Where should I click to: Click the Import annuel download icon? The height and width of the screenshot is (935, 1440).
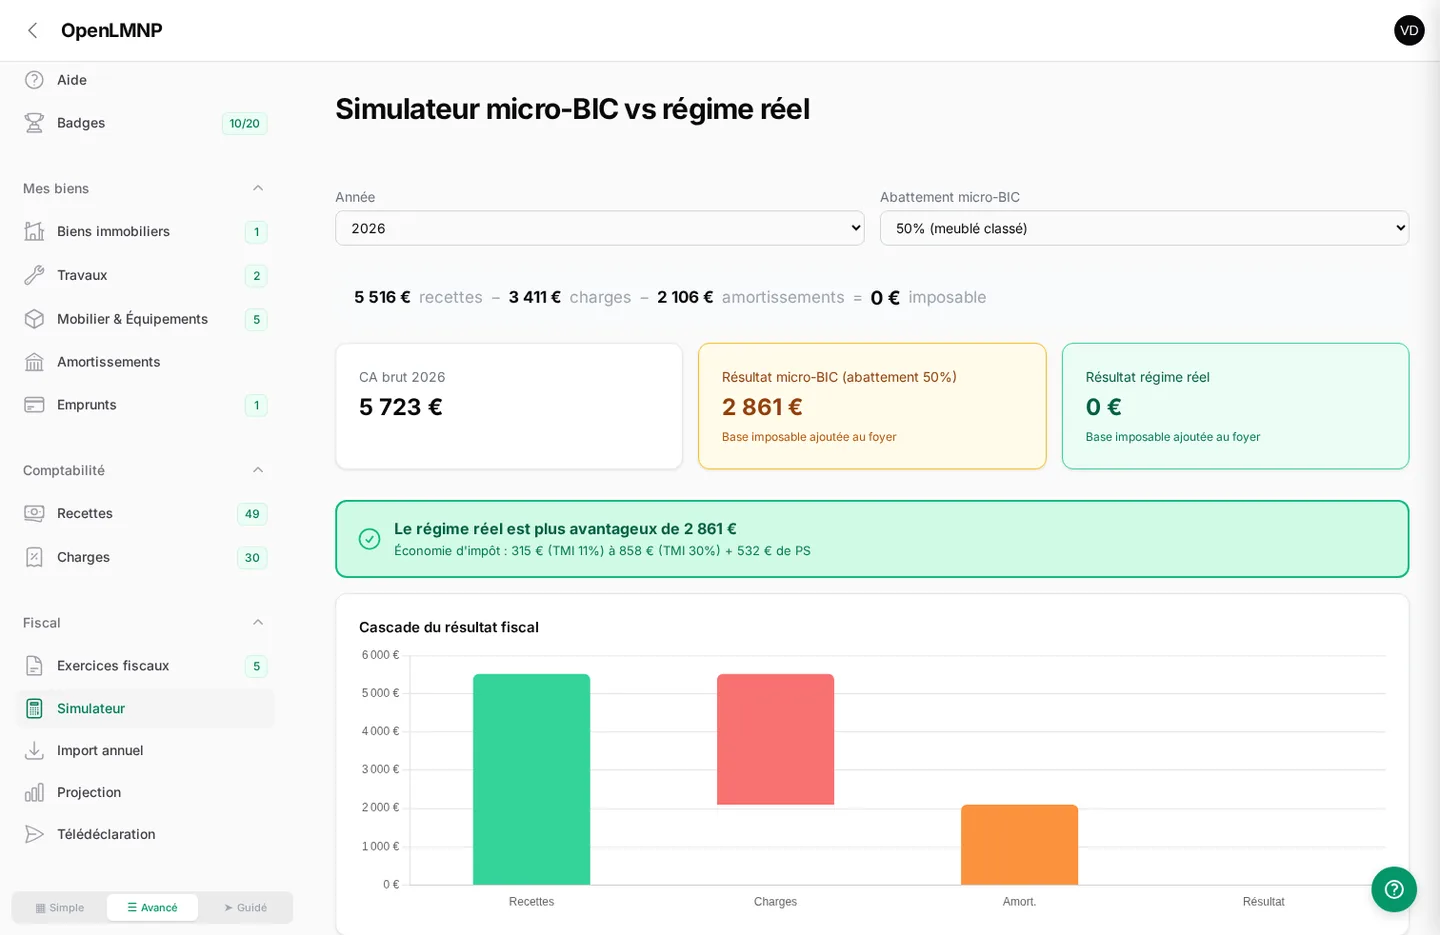click(34, 750)
